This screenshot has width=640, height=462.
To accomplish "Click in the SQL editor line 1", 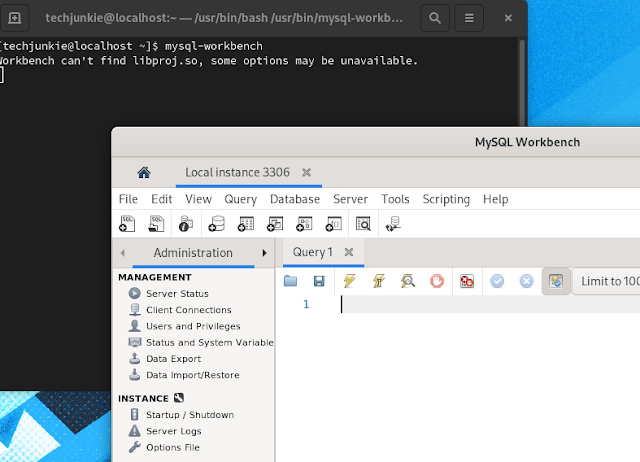I will tap(490, 304).
